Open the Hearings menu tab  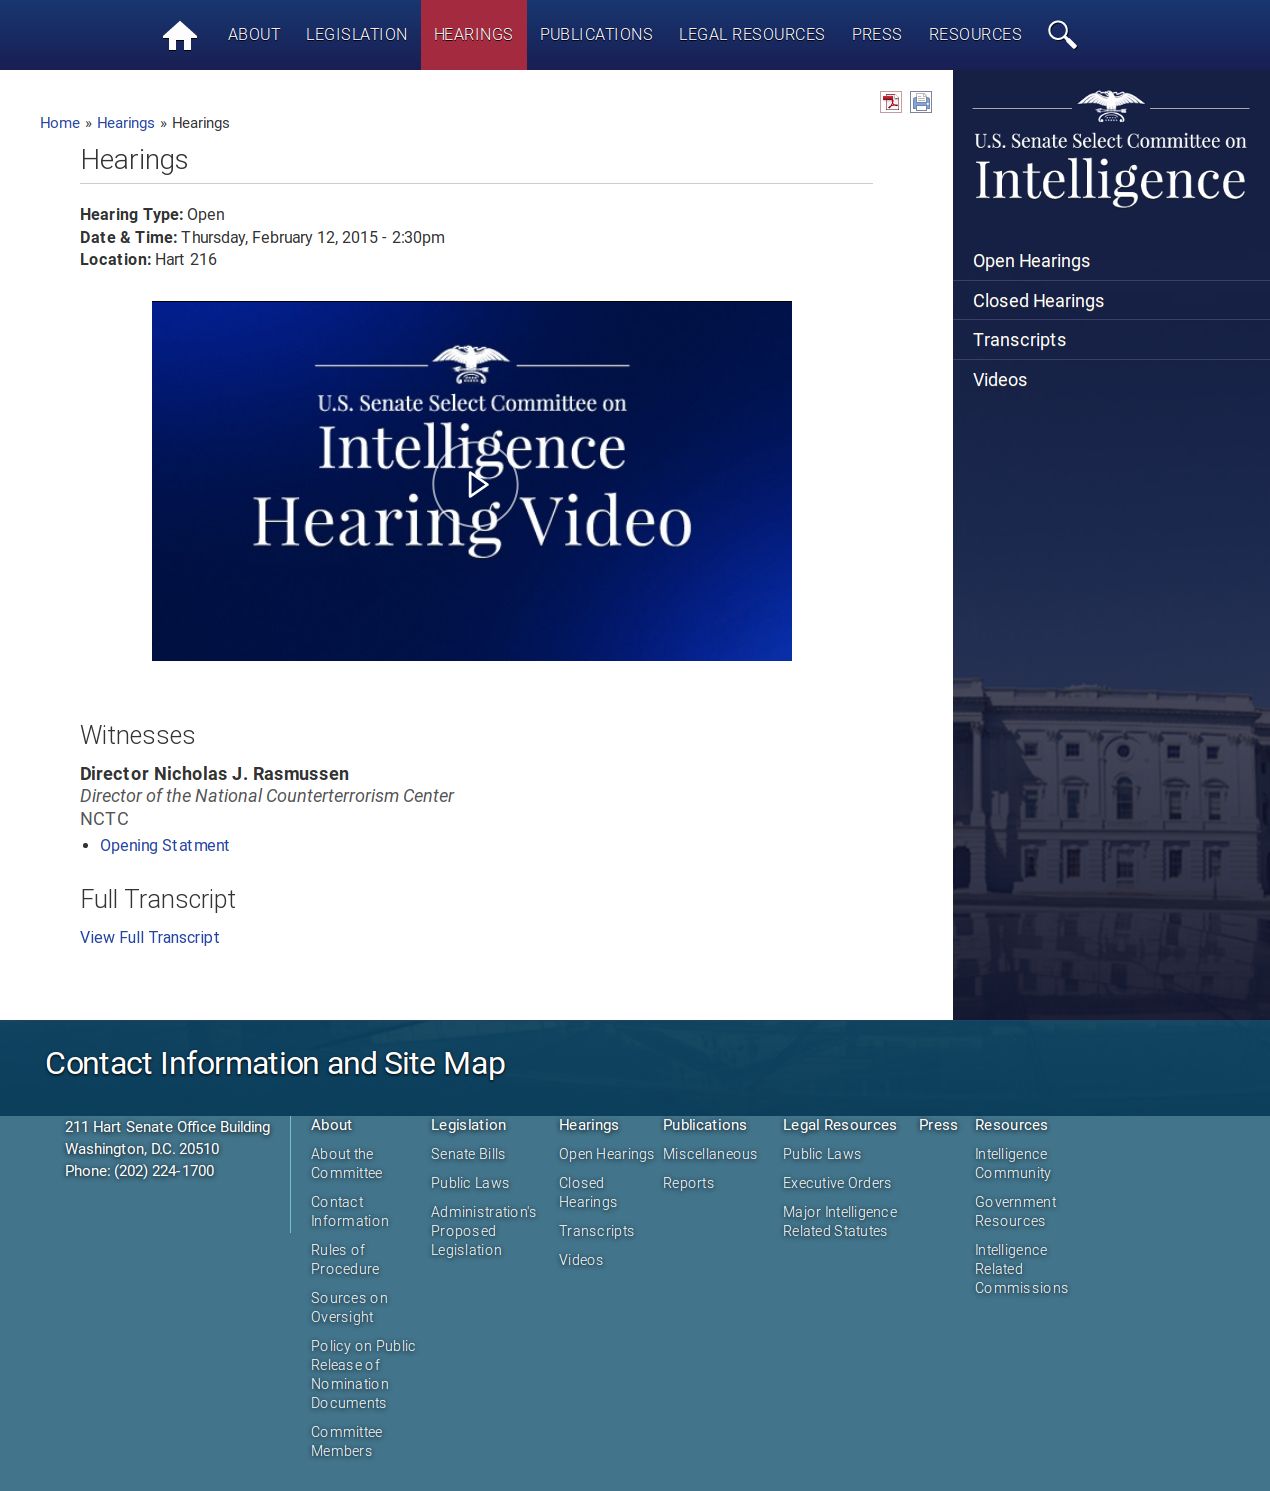click(x=473, y=35)
